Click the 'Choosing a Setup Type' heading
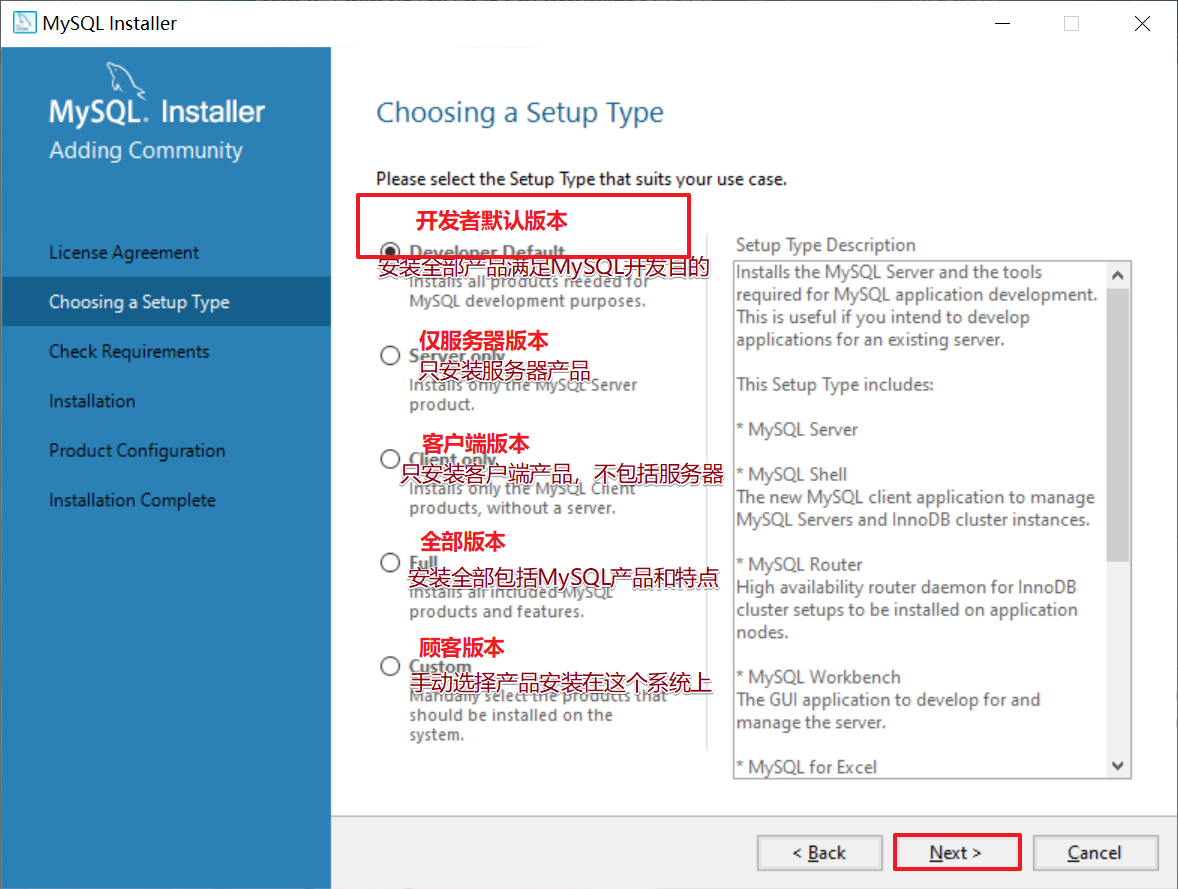 coord(520,113)
